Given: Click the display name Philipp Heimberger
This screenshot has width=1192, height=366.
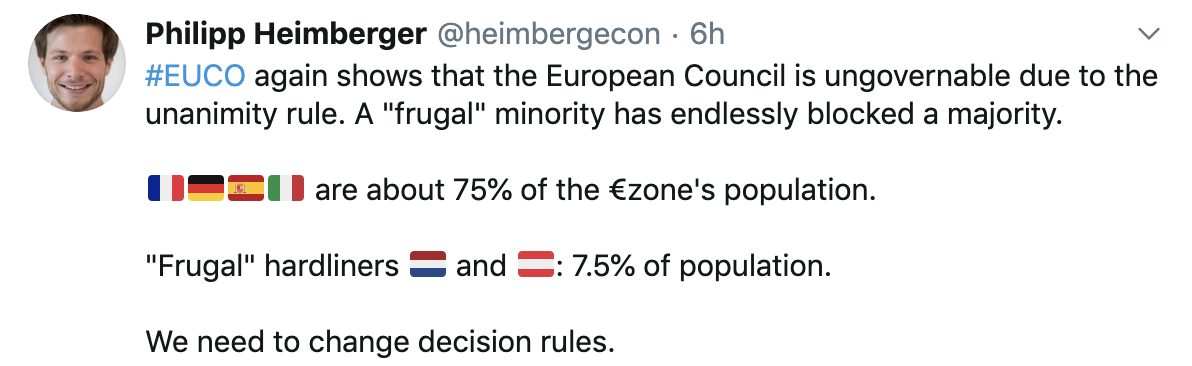Looking at the screenshot, I should (x=286, y=34).
